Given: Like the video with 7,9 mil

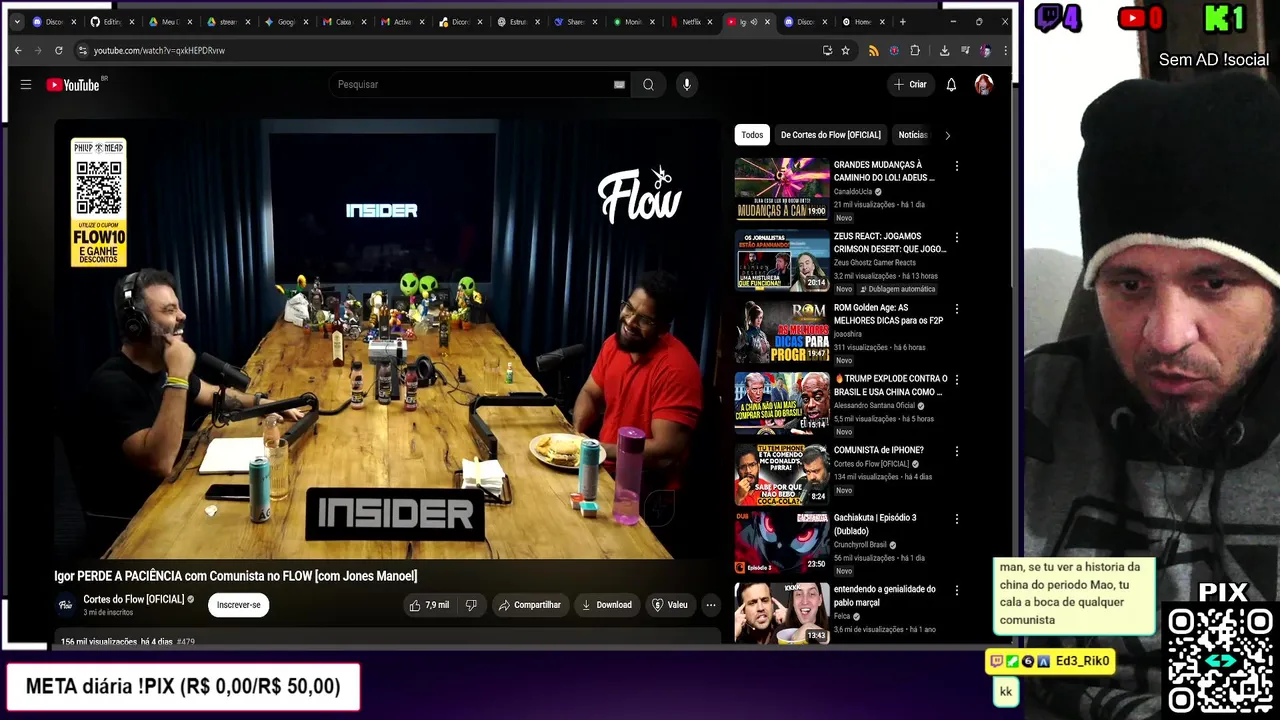Looking at the screenshot, I should [429, 605].
